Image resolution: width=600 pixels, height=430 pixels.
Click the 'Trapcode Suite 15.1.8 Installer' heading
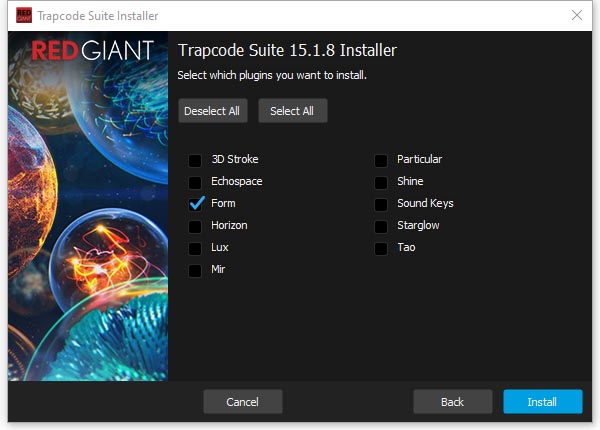(287, 50)
